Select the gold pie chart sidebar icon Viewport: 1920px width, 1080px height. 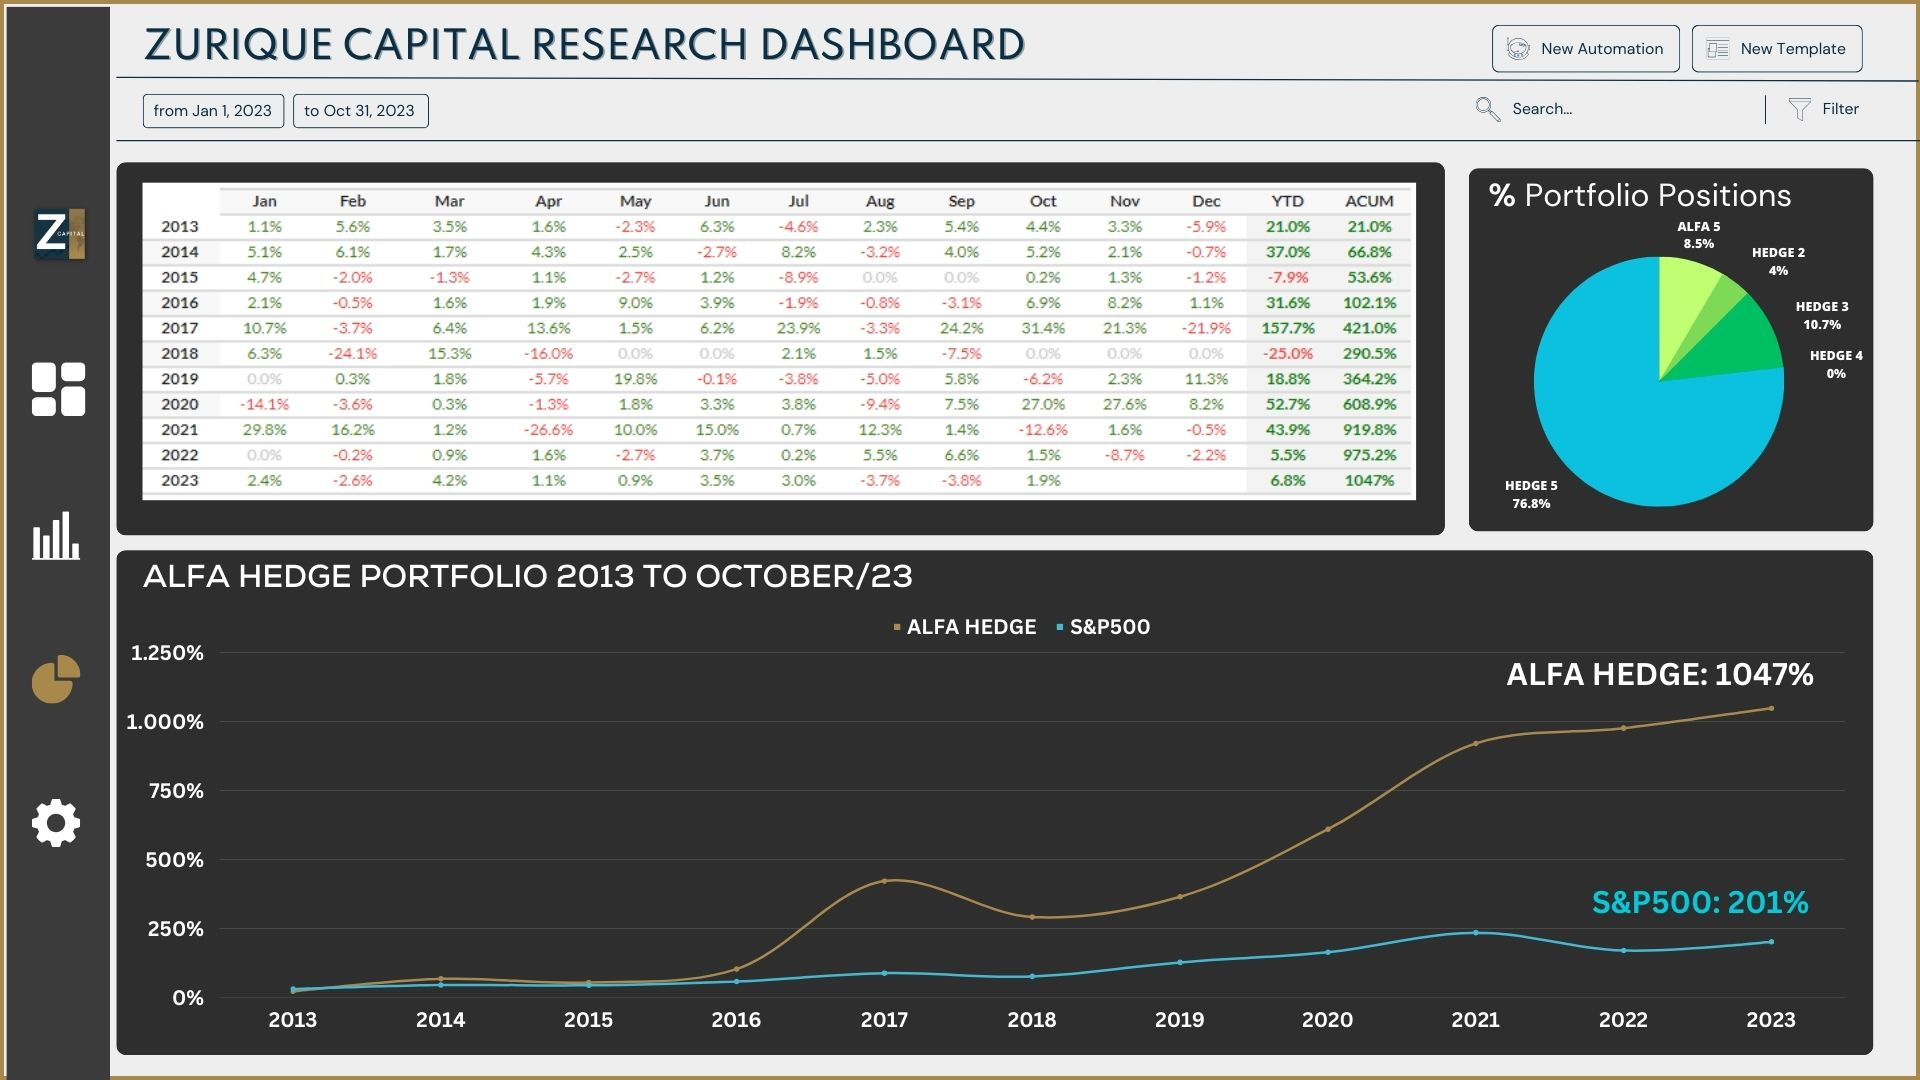(x=55, y=680)
